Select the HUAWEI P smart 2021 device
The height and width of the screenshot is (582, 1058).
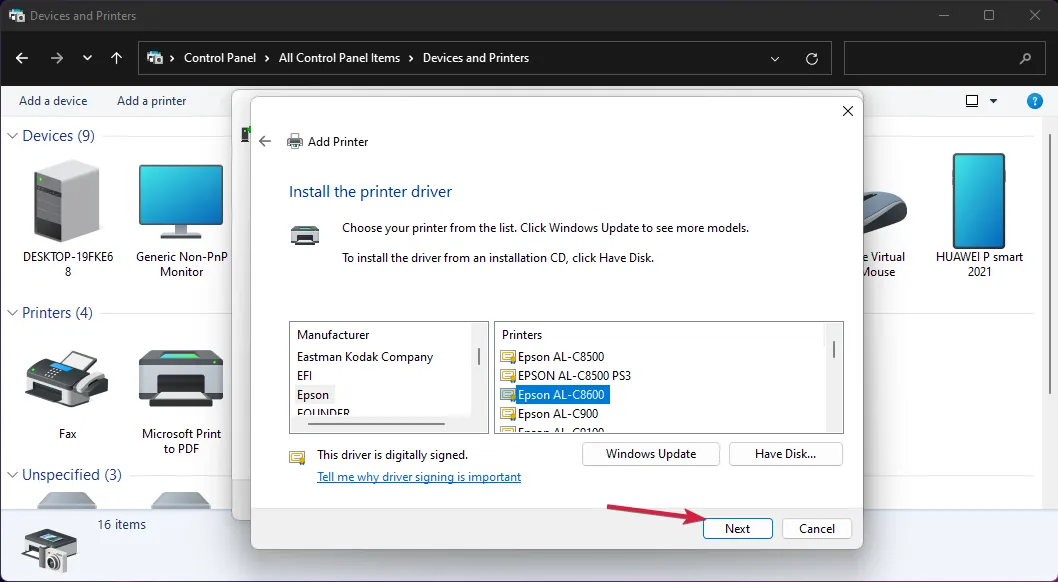978,200
